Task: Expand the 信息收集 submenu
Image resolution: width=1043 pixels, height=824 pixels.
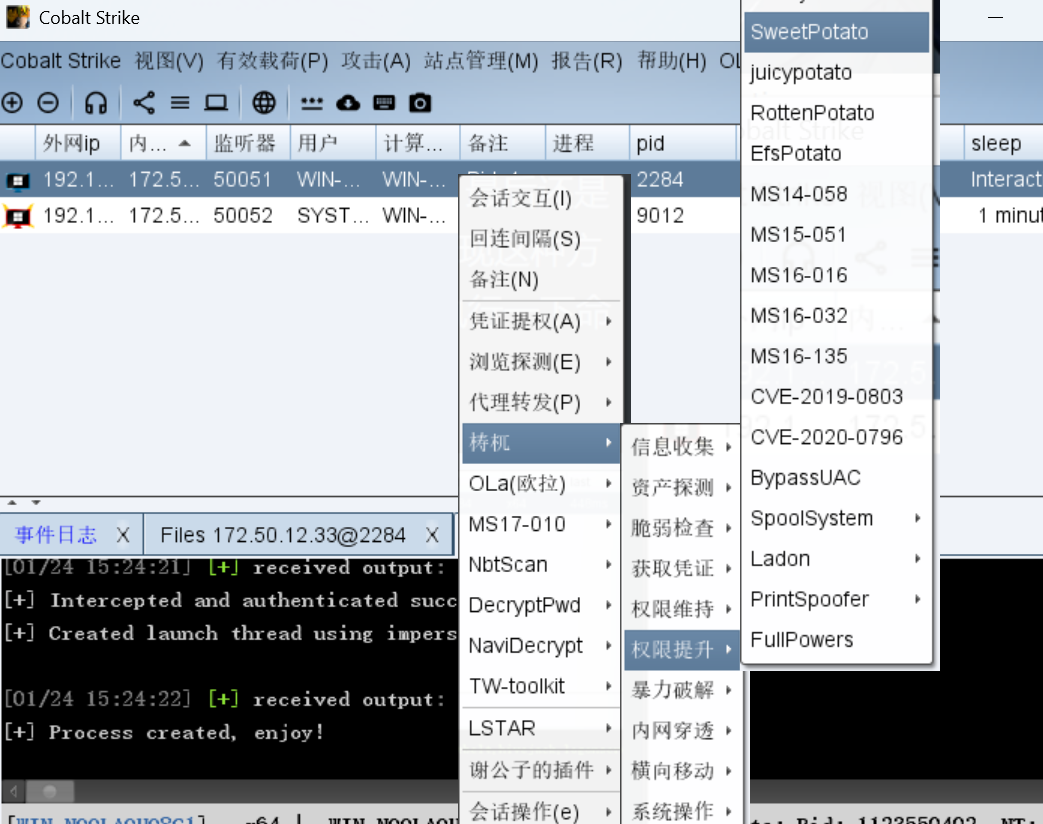Action: coord(682,447)
